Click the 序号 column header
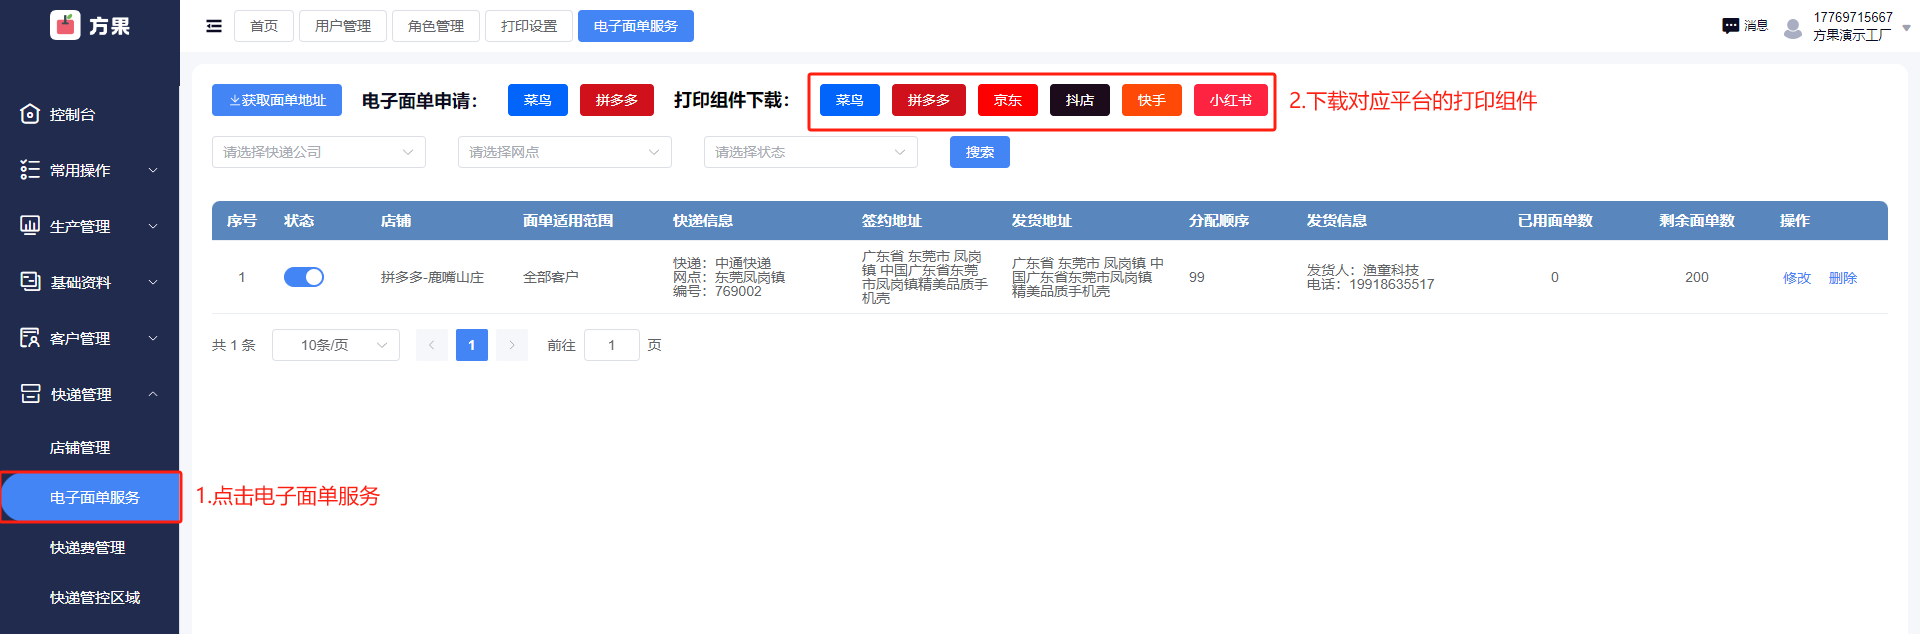The image size is (1920, 634). click(242, 220)
